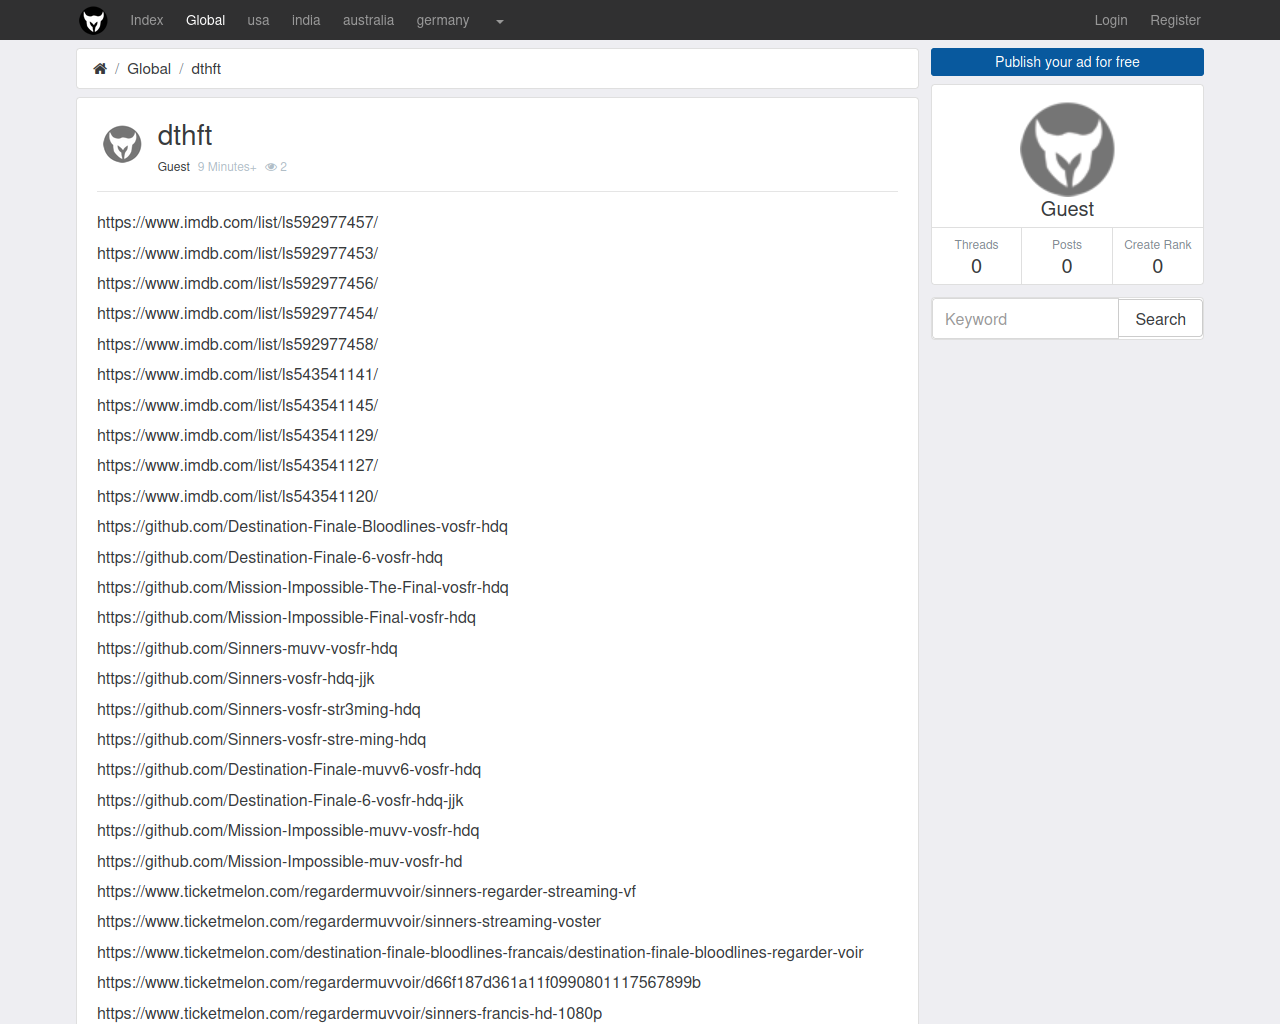Click ticketmelon destination-finale-bloodlines-regarder-voir line
This screenshot has width=1280, height=1024.
[x=480, y=952]
